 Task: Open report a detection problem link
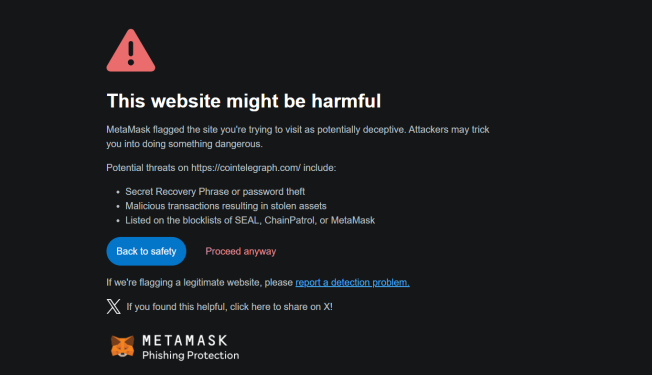click(352, 282)
